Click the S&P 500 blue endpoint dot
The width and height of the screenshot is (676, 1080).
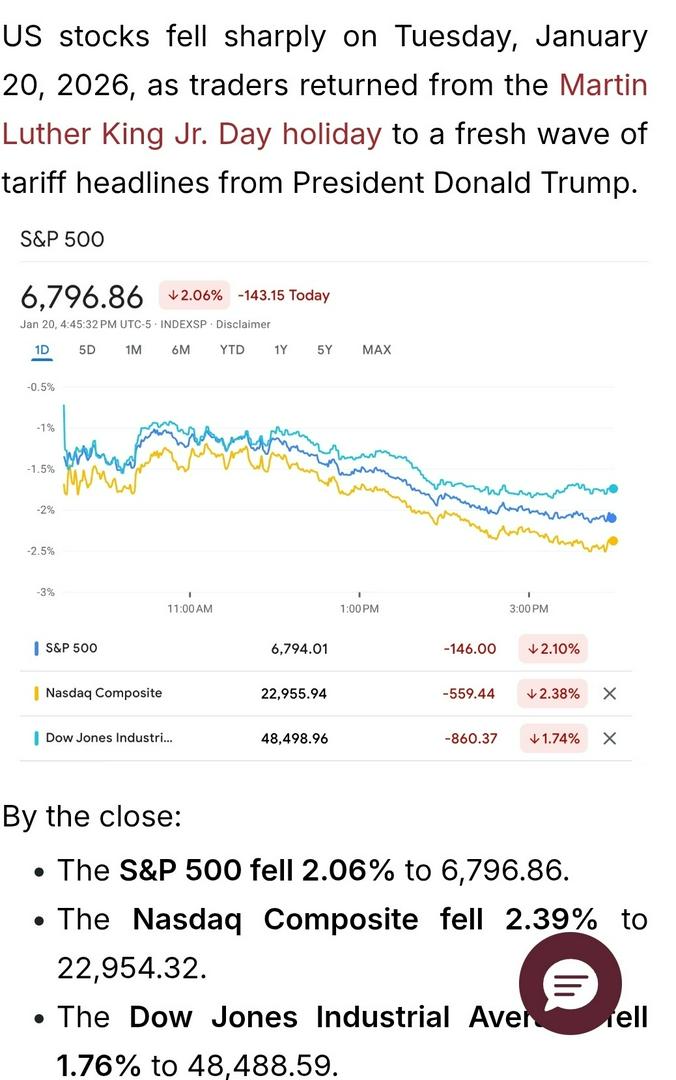(612, 518)
